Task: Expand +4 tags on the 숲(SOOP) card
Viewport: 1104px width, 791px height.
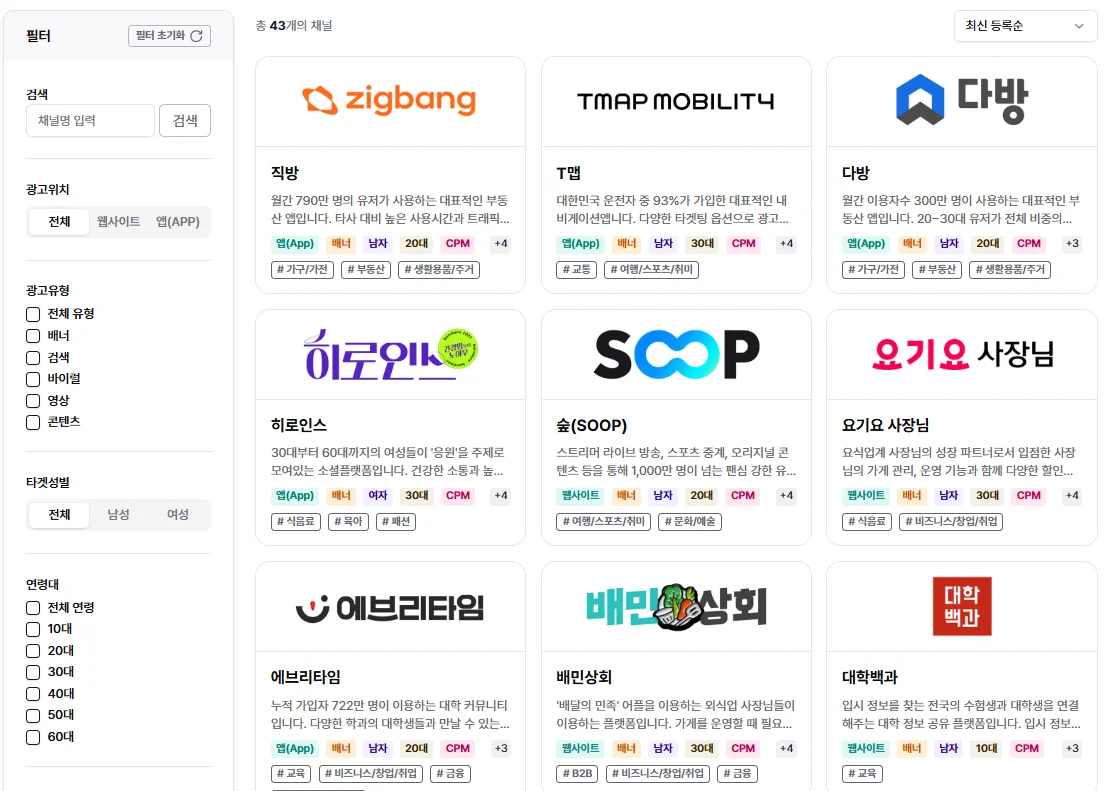Action: [786, 496]
